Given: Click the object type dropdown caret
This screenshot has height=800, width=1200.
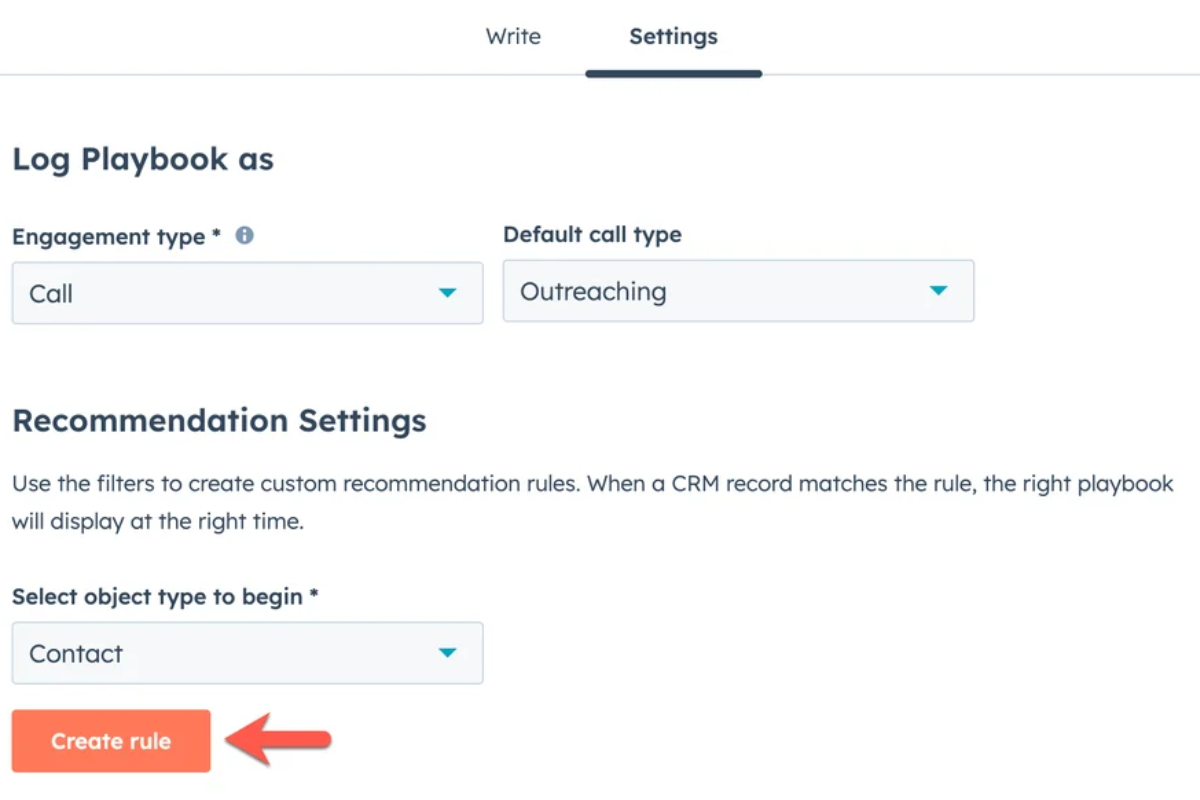Looking at the screenshot, I should 448,653.
